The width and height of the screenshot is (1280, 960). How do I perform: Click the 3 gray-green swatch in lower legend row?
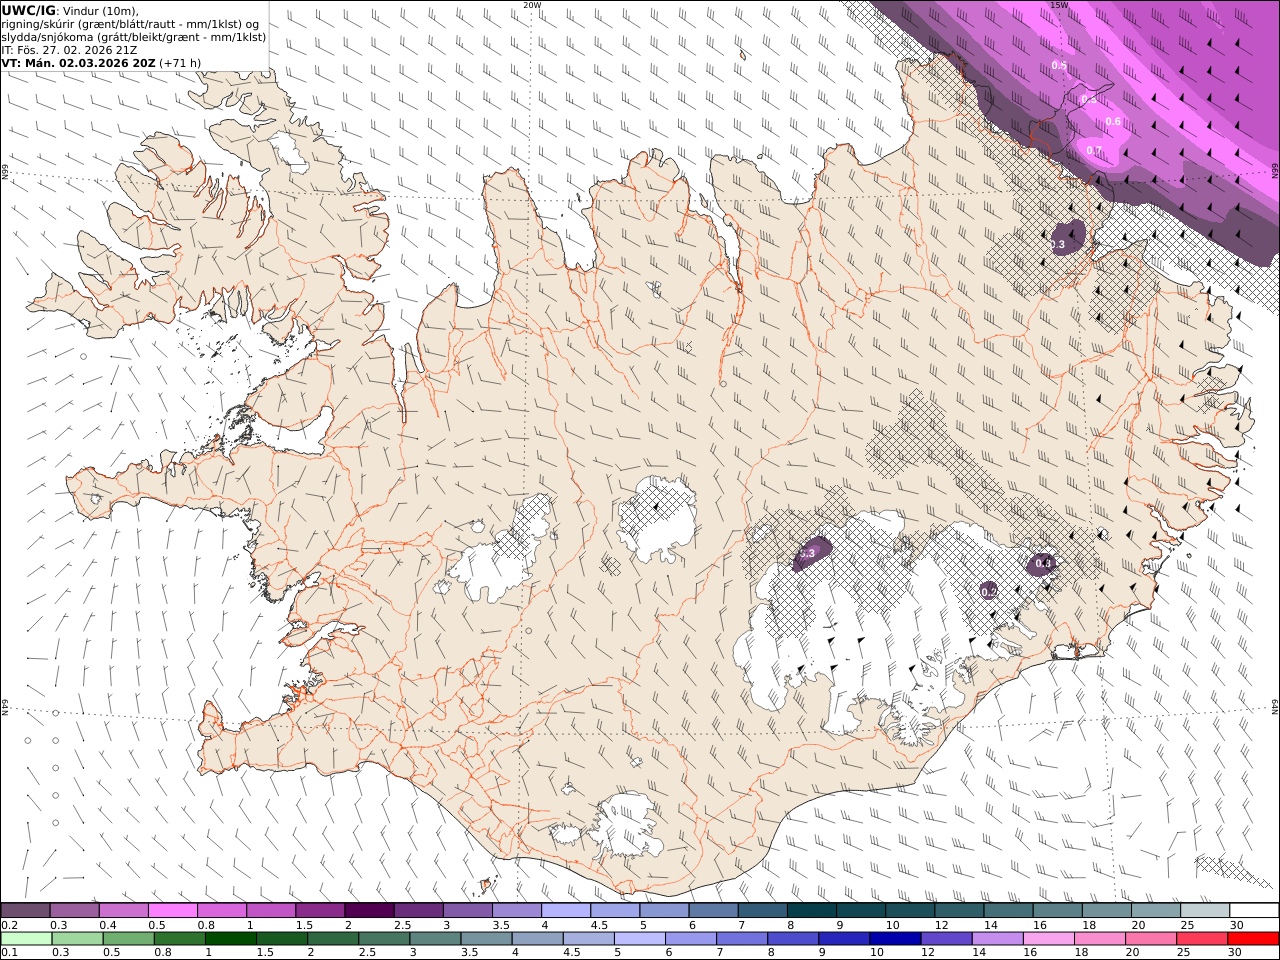pos(435,938)
